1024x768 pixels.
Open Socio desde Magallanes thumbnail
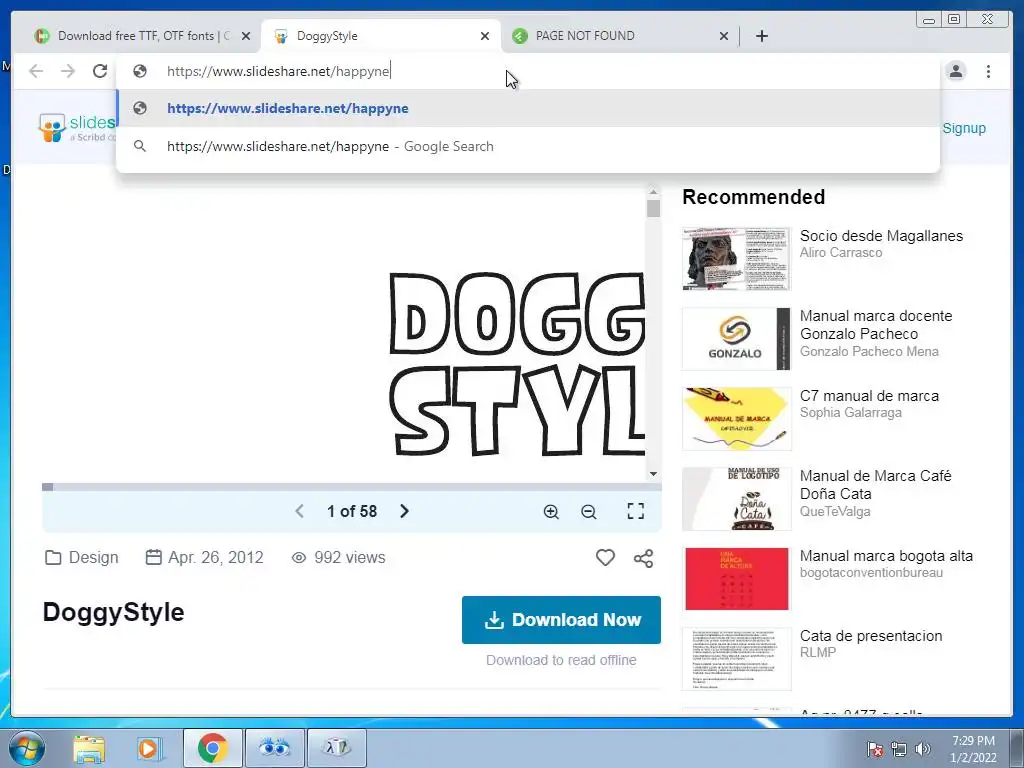(x=737, y=259)
